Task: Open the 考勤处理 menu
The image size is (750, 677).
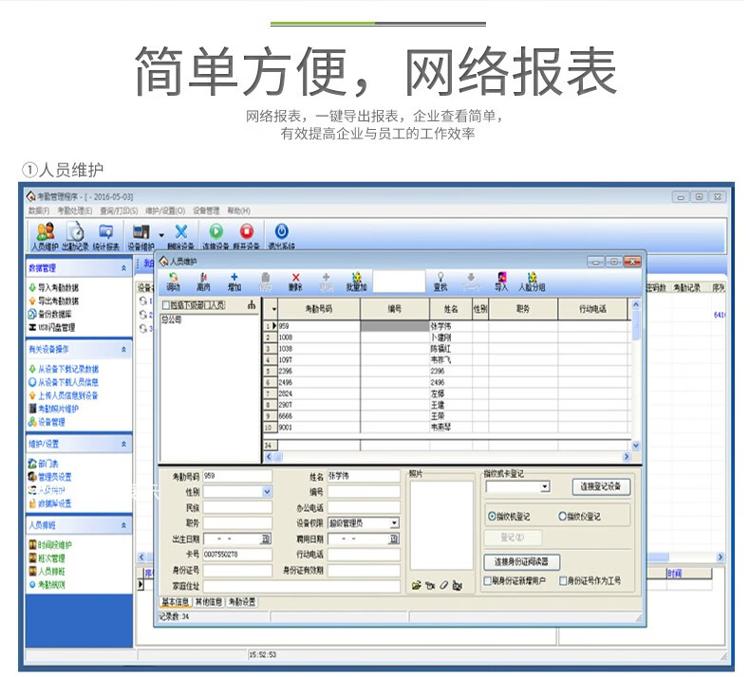Action: click(x=75, y=211)
